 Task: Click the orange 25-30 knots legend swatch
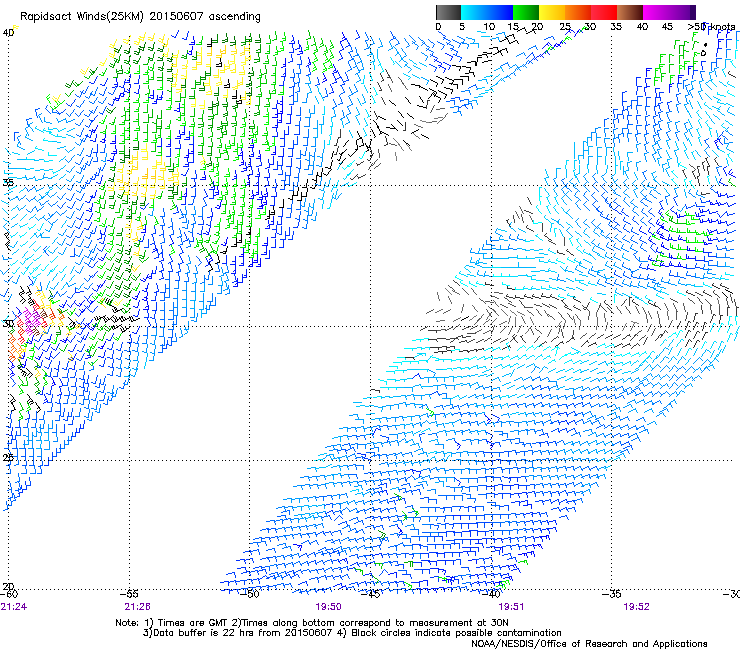(x=578, y=12)
